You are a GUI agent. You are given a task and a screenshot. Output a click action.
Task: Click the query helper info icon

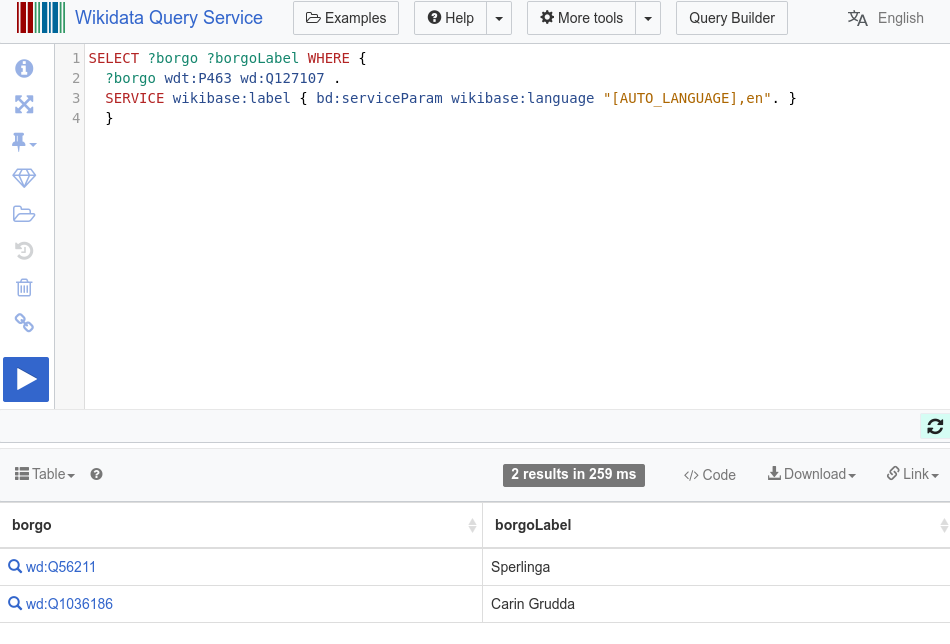24,68
